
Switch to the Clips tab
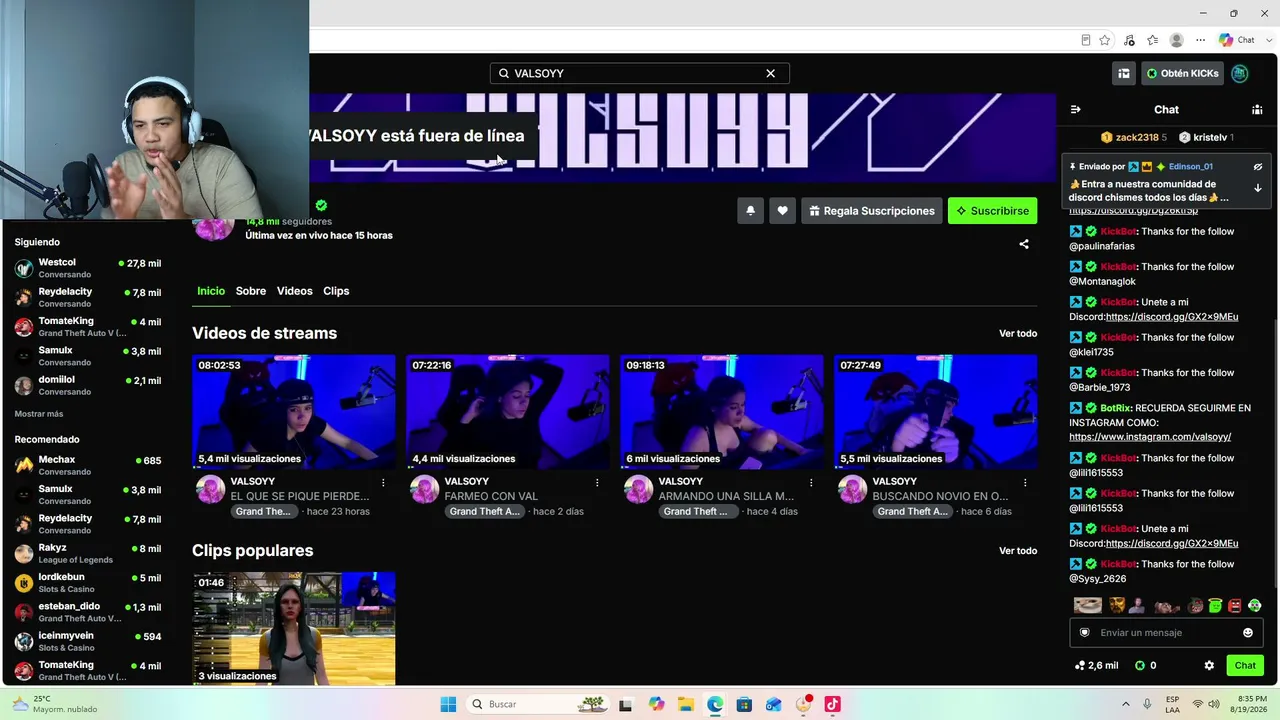[336, 291]
